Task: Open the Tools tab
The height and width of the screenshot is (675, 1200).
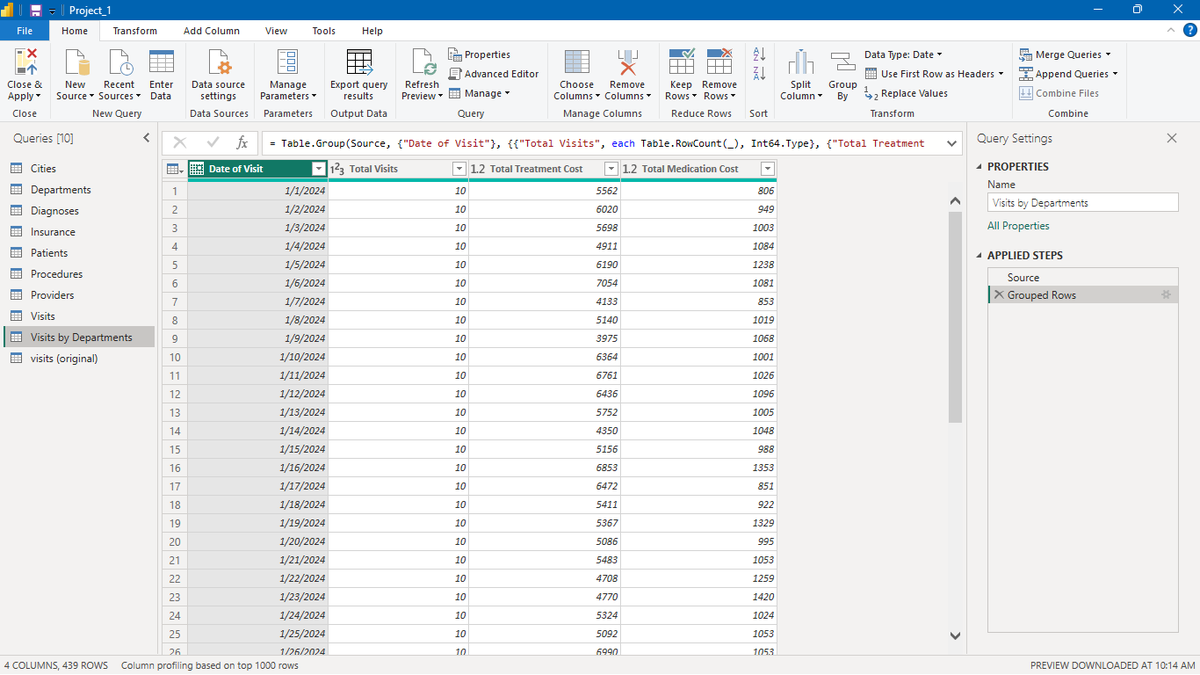Action: (x=324, y=31)
